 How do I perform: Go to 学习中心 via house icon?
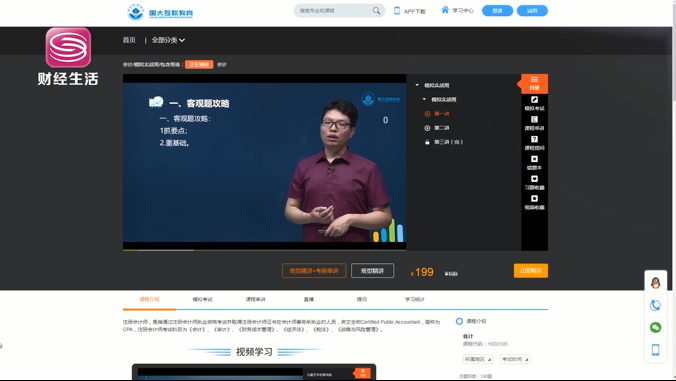445,10
